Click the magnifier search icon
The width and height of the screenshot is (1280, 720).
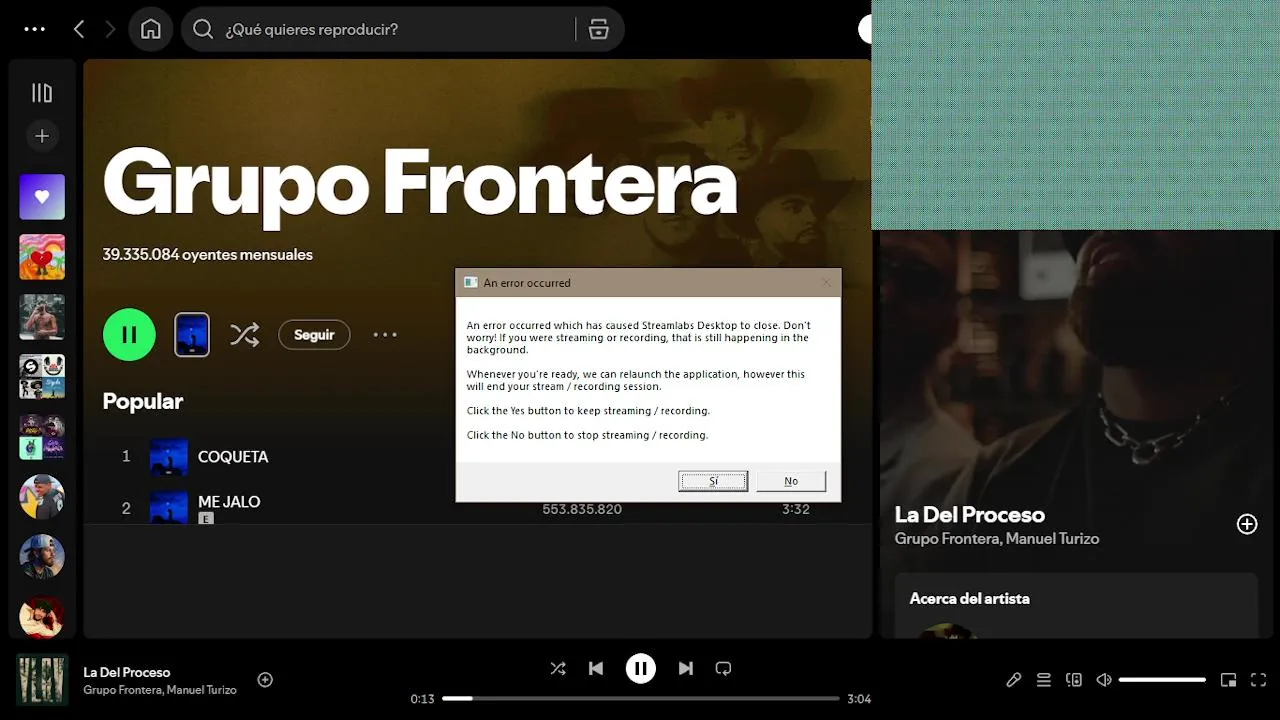(203, 29)
